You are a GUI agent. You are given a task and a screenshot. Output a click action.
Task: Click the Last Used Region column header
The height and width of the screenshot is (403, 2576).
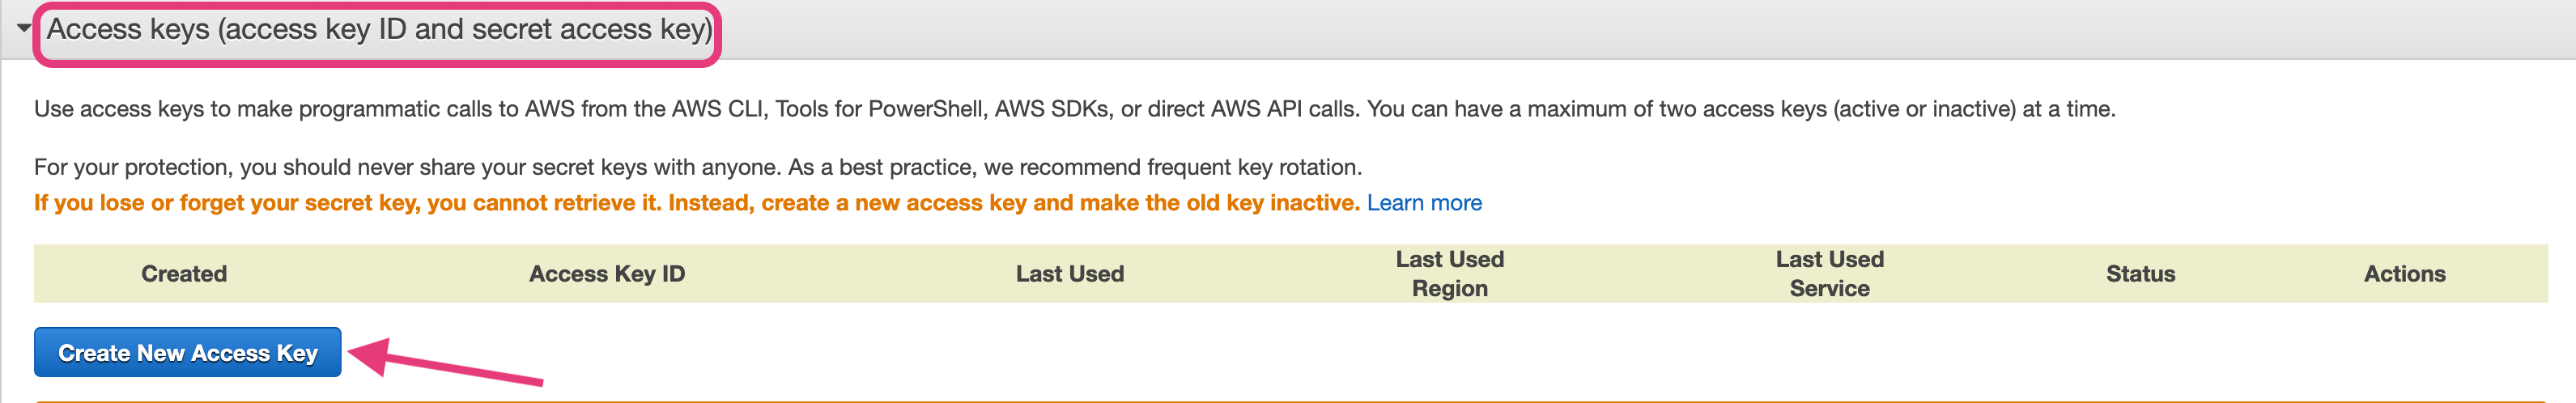click(x=1449, y=274)
